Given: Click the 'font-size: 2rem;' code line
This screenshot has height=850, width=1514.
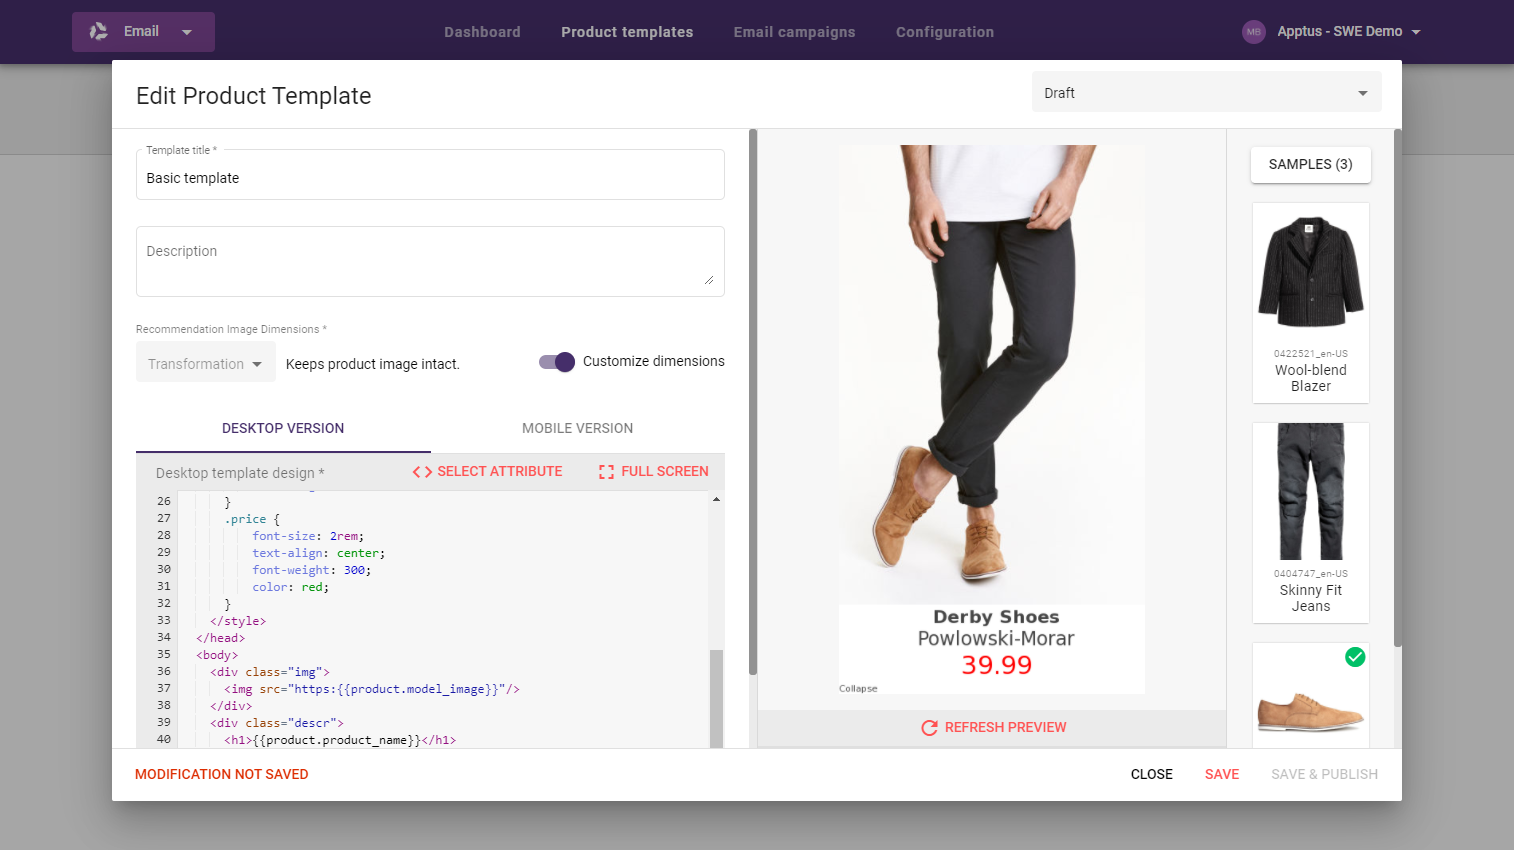Looking at the screenshot, I should [308, 536].
